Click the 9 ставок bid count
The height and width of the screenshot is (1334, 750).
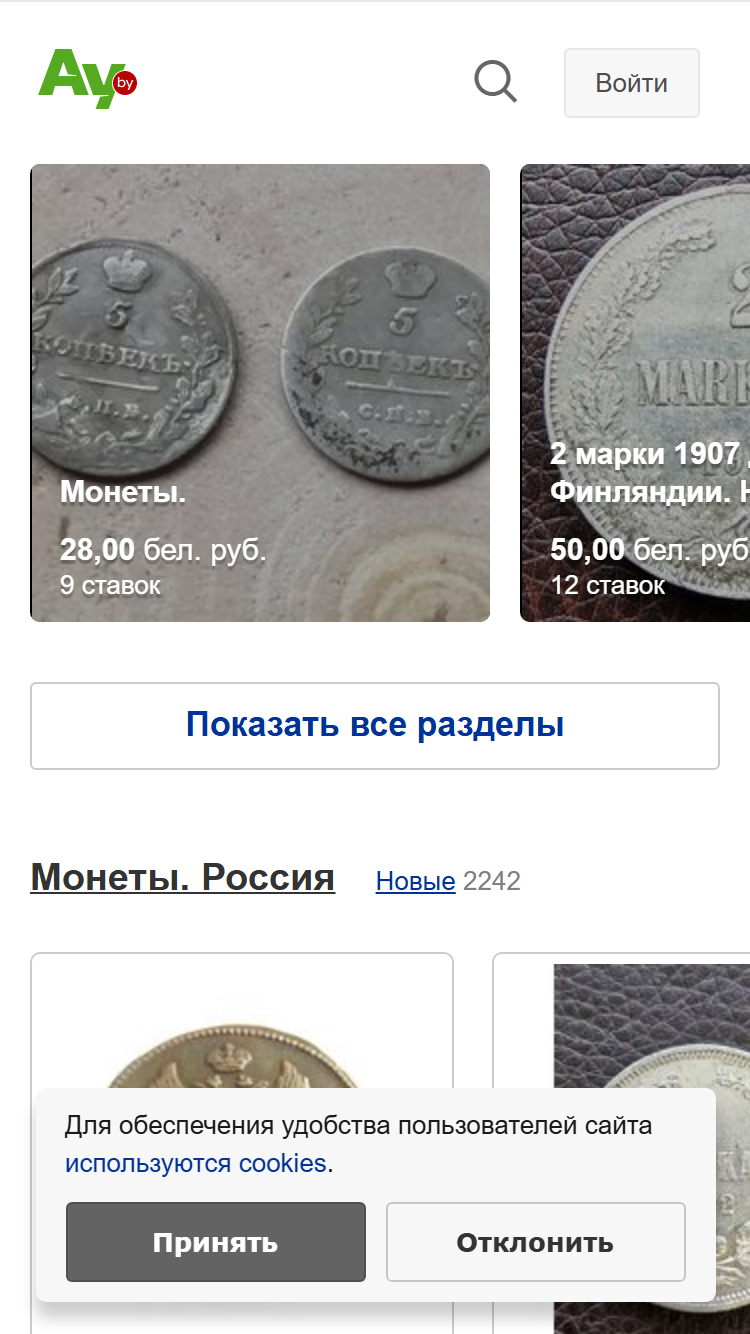[110, 585]
